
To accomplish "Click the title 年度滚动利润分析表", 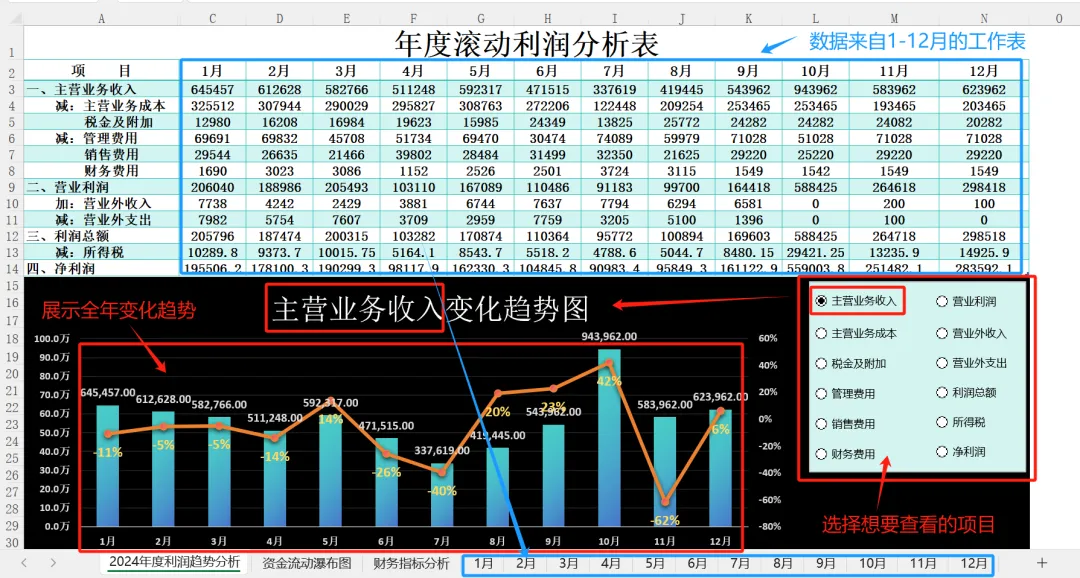I will [x=526, y=43].
